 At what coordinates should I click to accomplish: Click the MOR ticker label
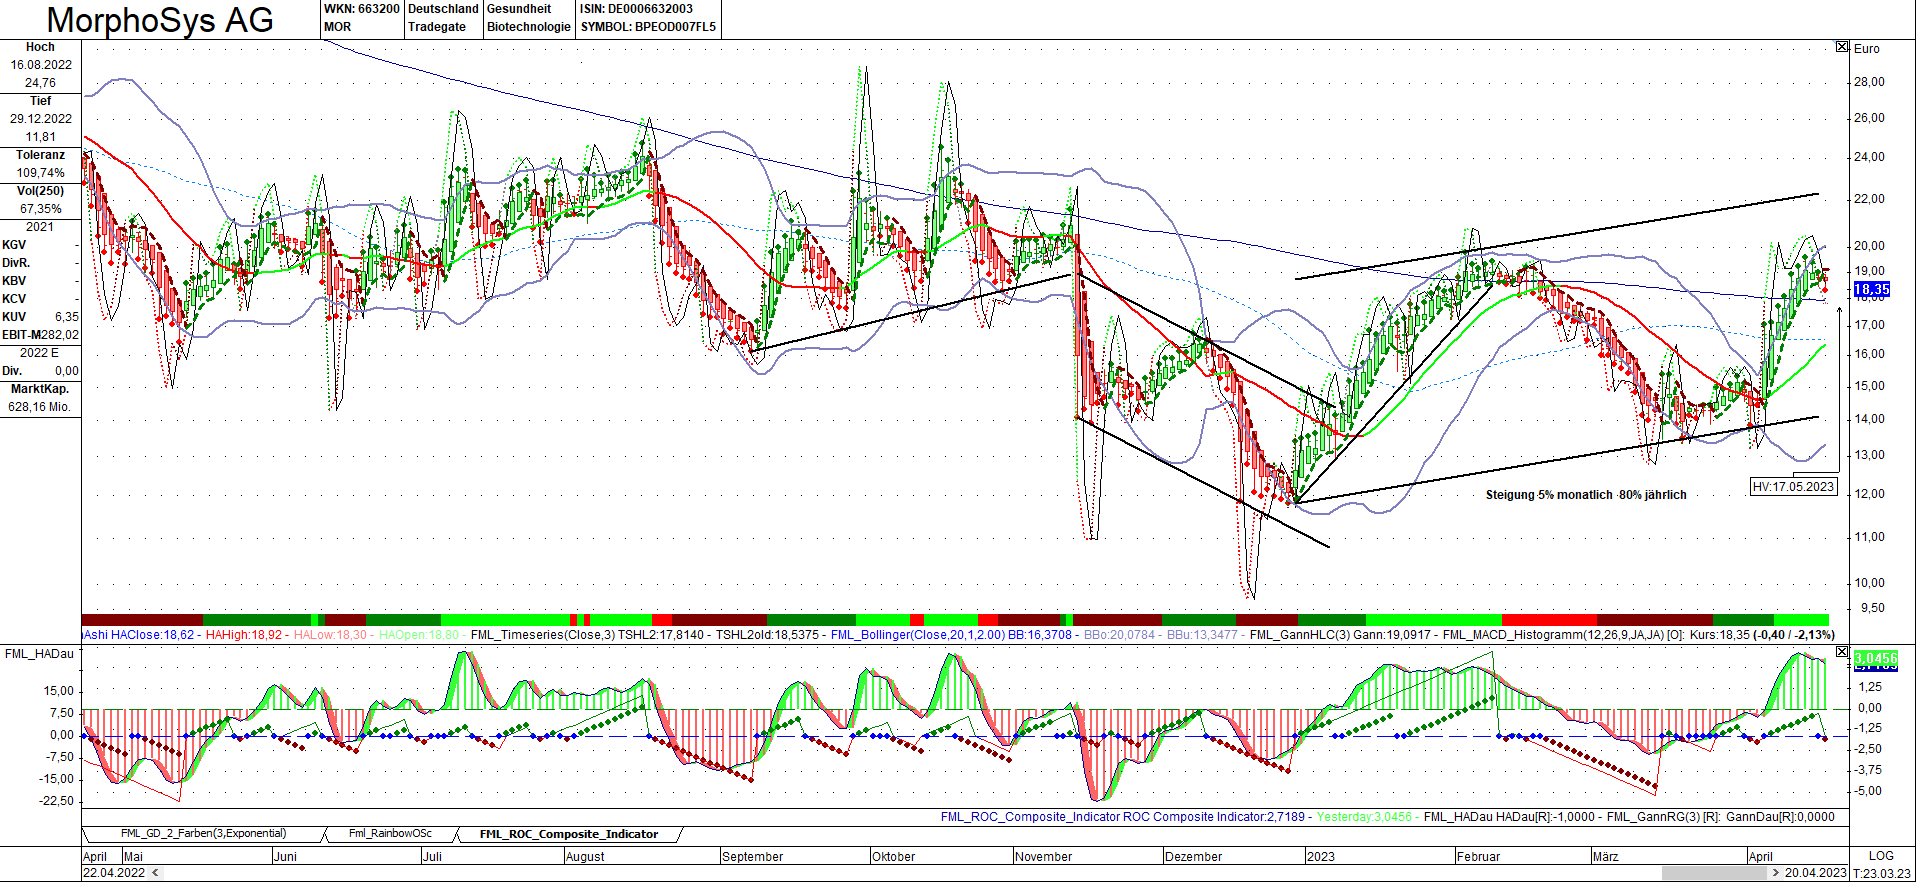coord(338,27)
